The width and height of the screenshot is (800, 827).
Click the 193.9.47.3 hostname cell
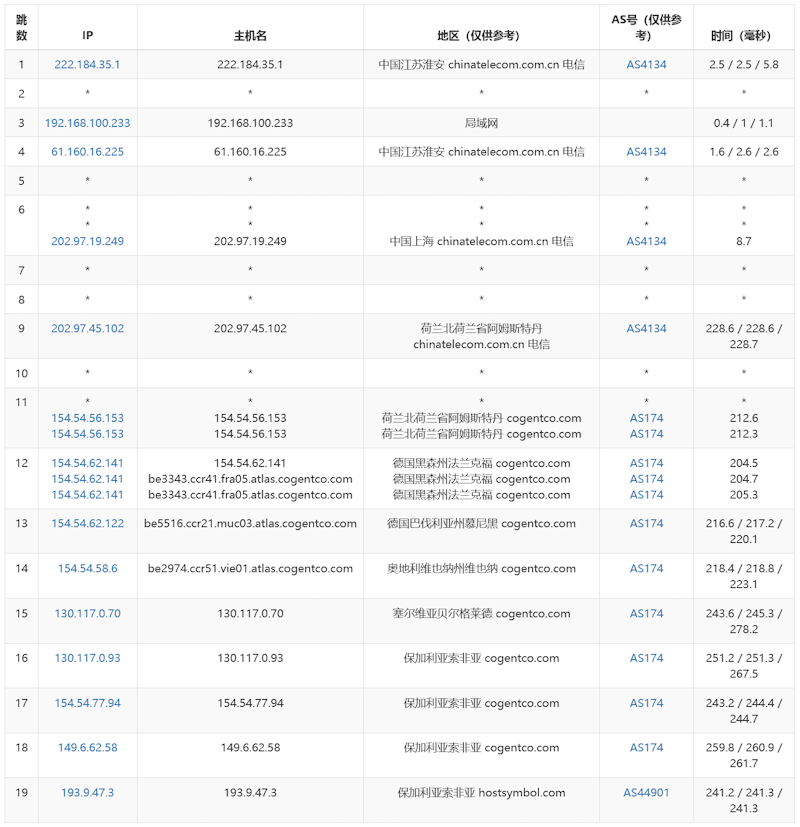(x=250, y=793)
